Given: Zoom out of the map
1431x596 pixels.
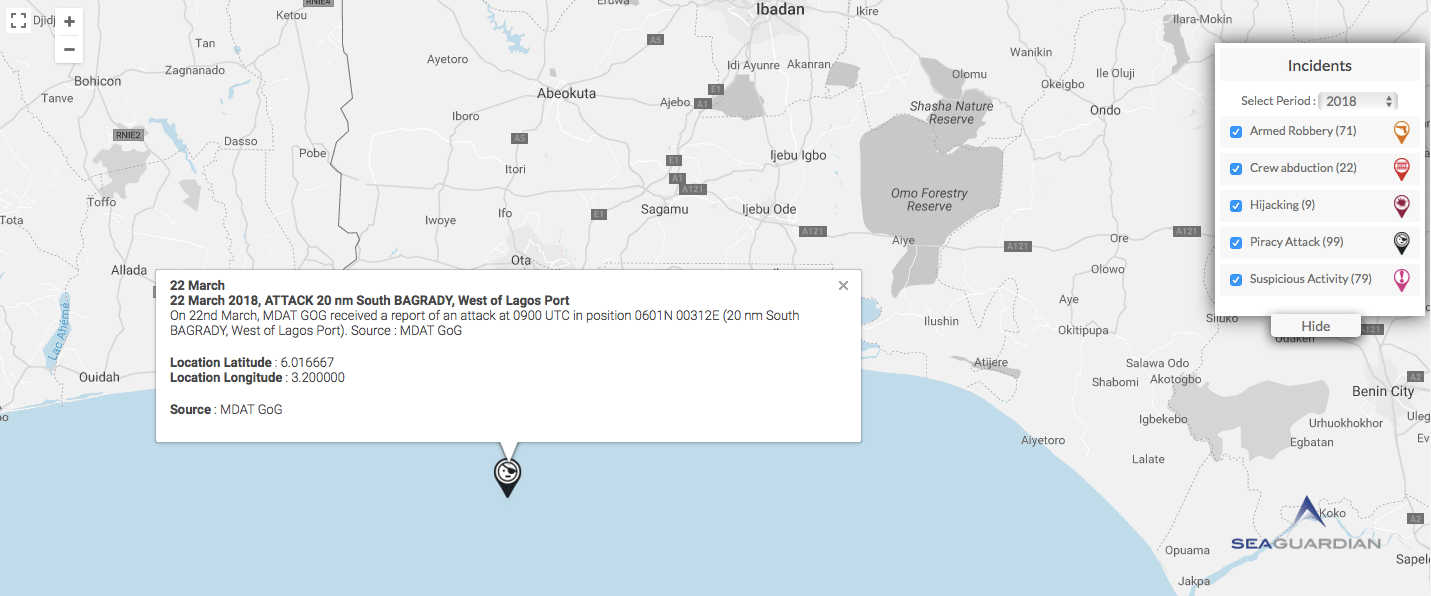Looking at the screenshot, I should pyautogui.click(x=69, y=48).
